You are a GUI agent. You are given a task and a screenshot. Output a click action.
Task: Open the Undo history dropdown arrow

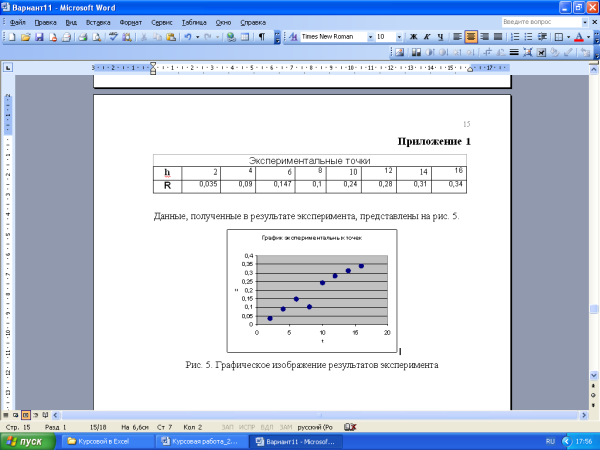[x=198, y=37]
